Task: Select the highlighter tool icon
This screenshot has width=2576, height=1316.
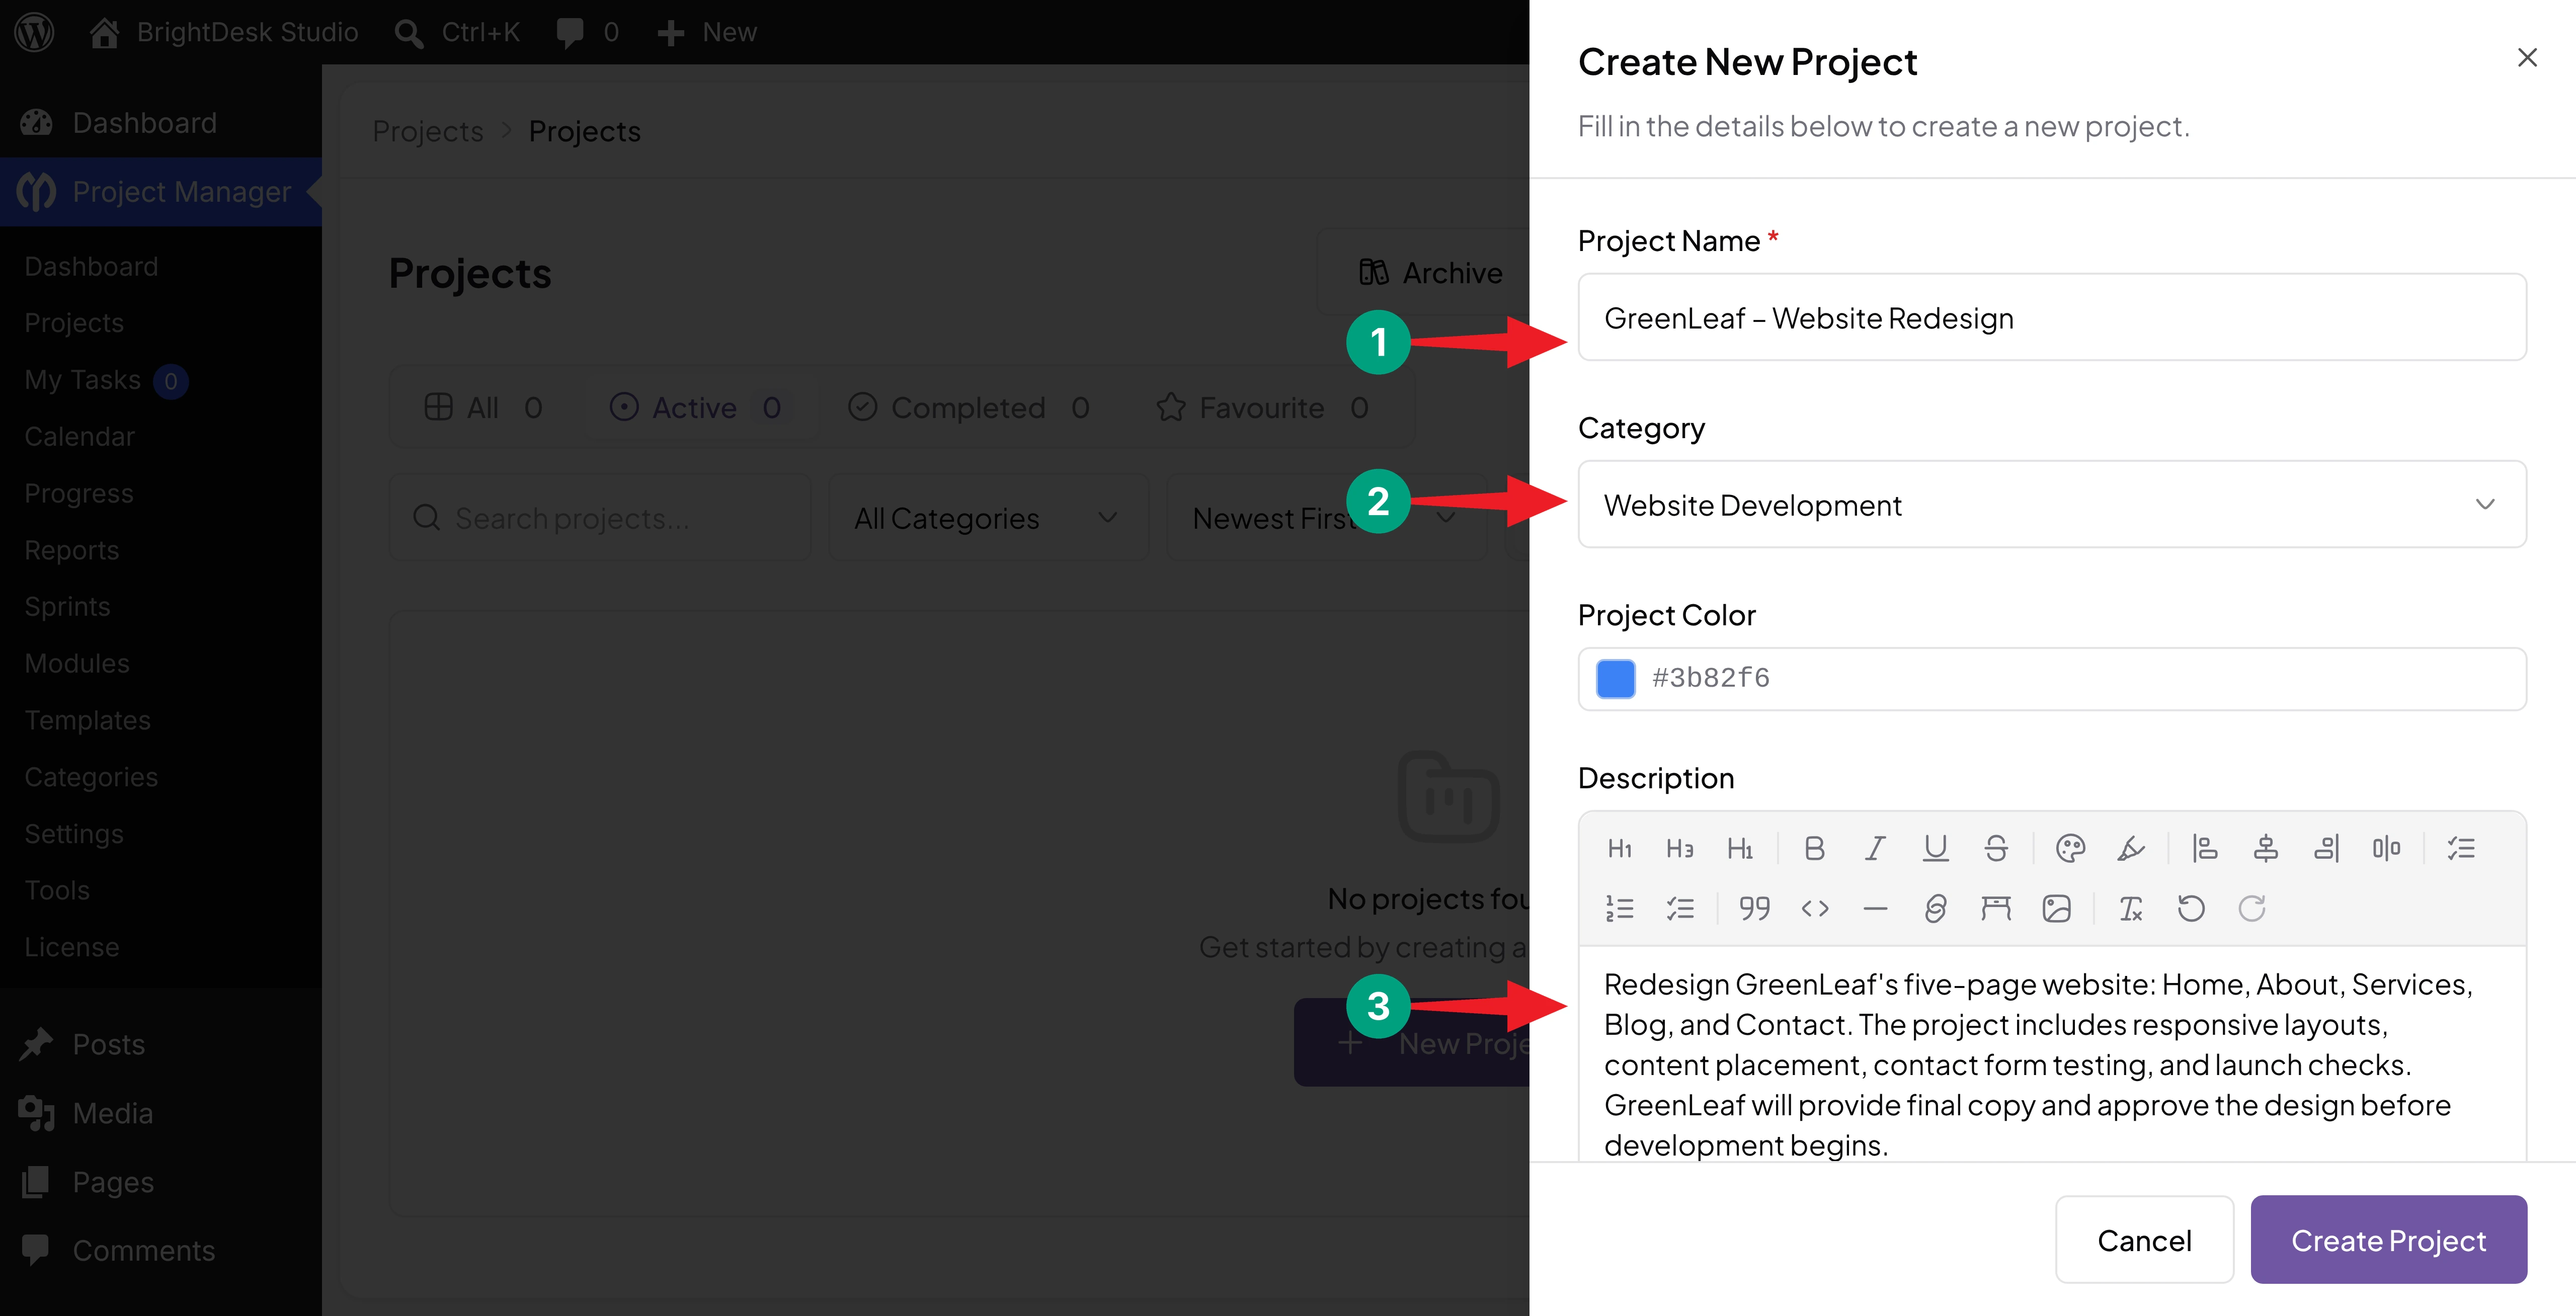Action: pyautogui.click(x=2130, y=849)
